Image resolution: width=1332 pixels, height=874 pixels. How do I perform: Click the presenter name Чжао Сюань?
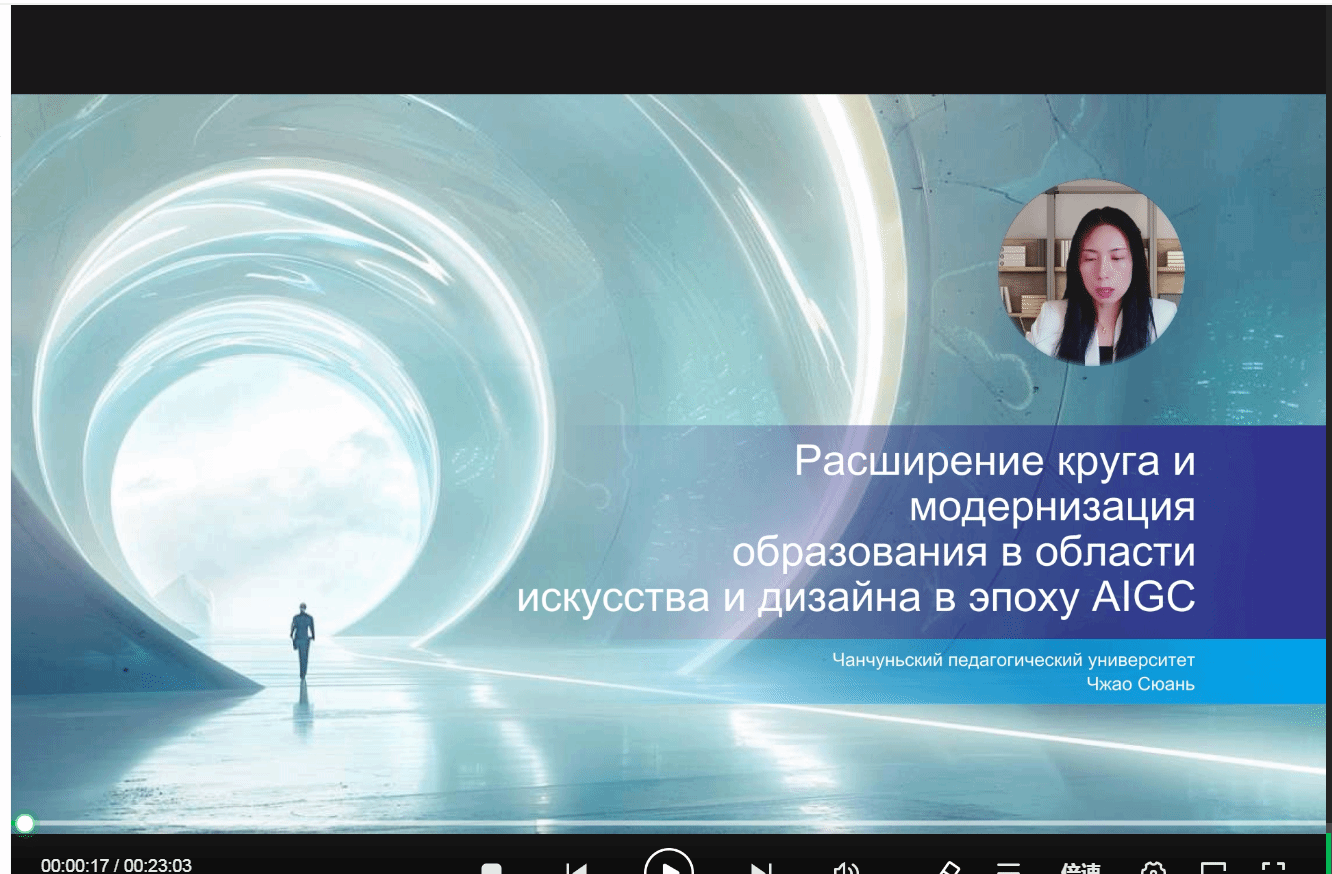pyautogui.click(x=1139, y=684)
